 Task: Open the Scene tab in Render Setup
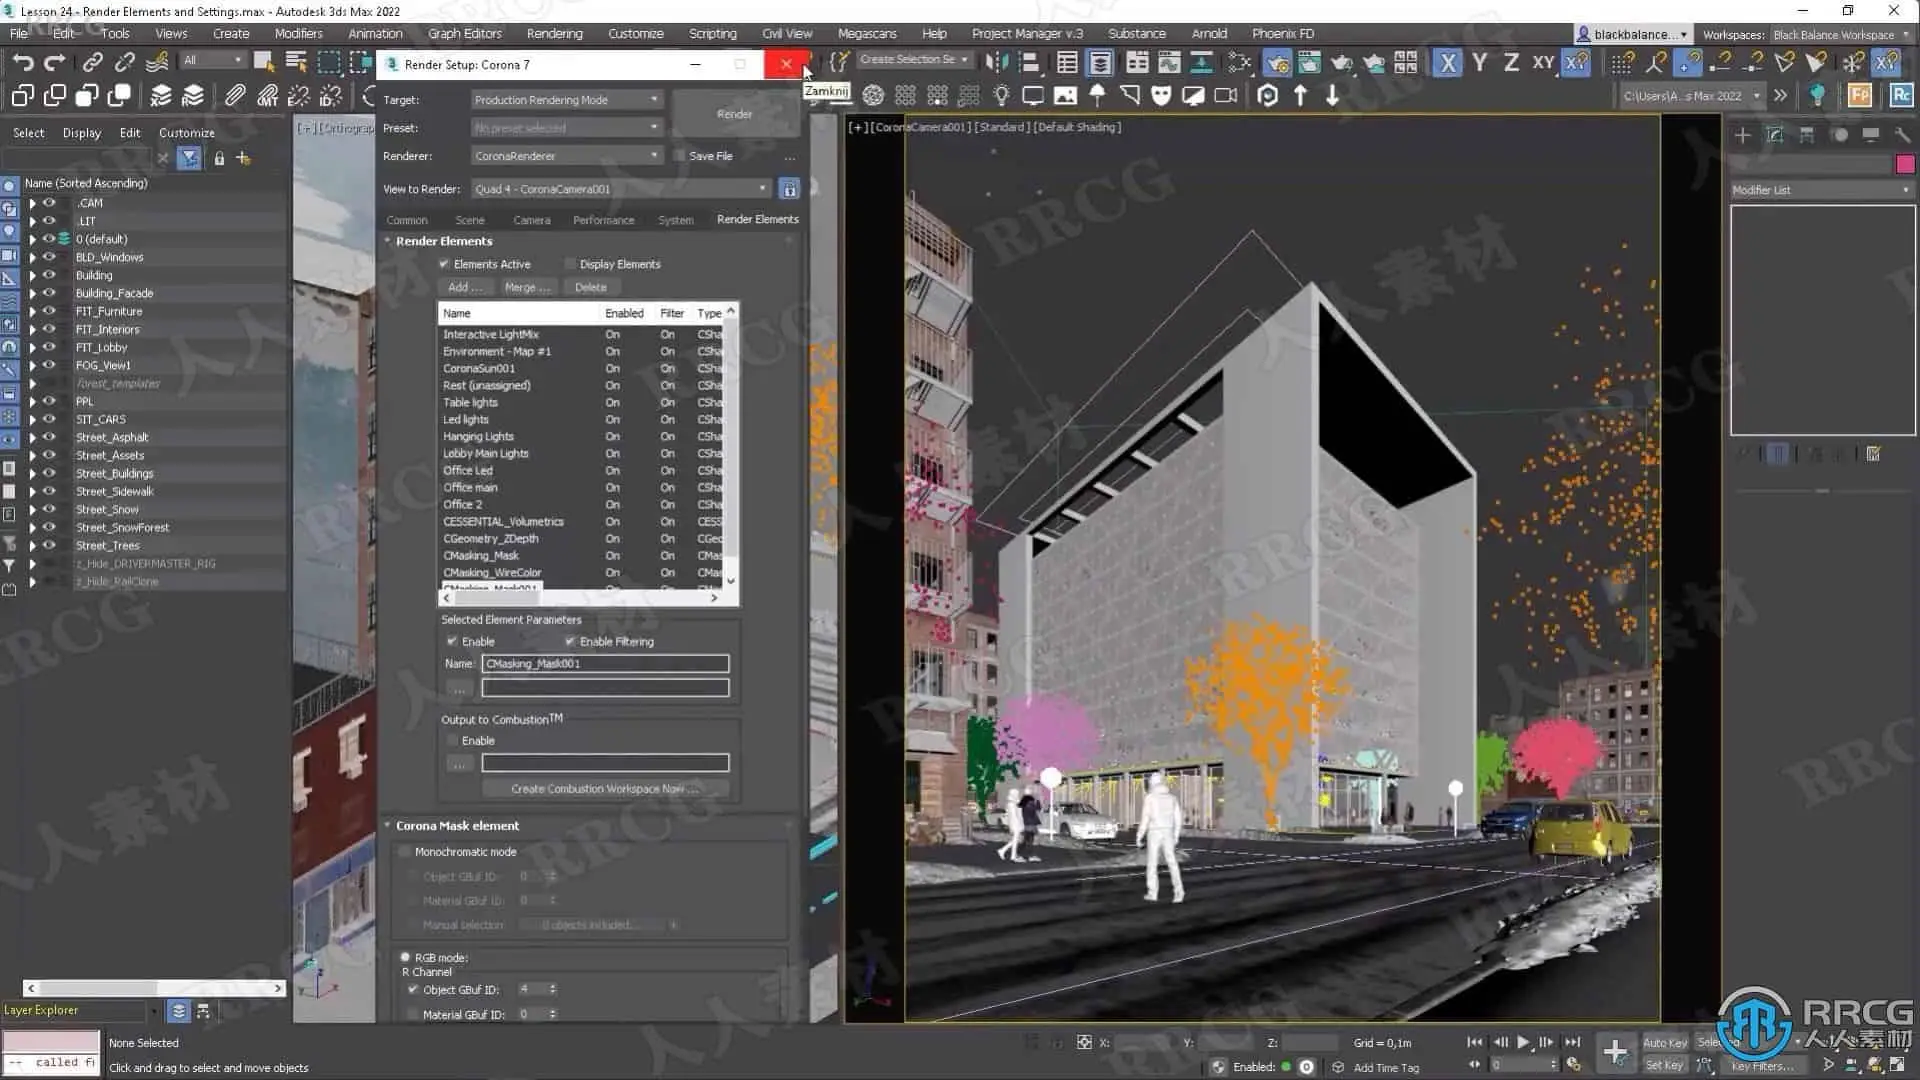pos(469,220)
